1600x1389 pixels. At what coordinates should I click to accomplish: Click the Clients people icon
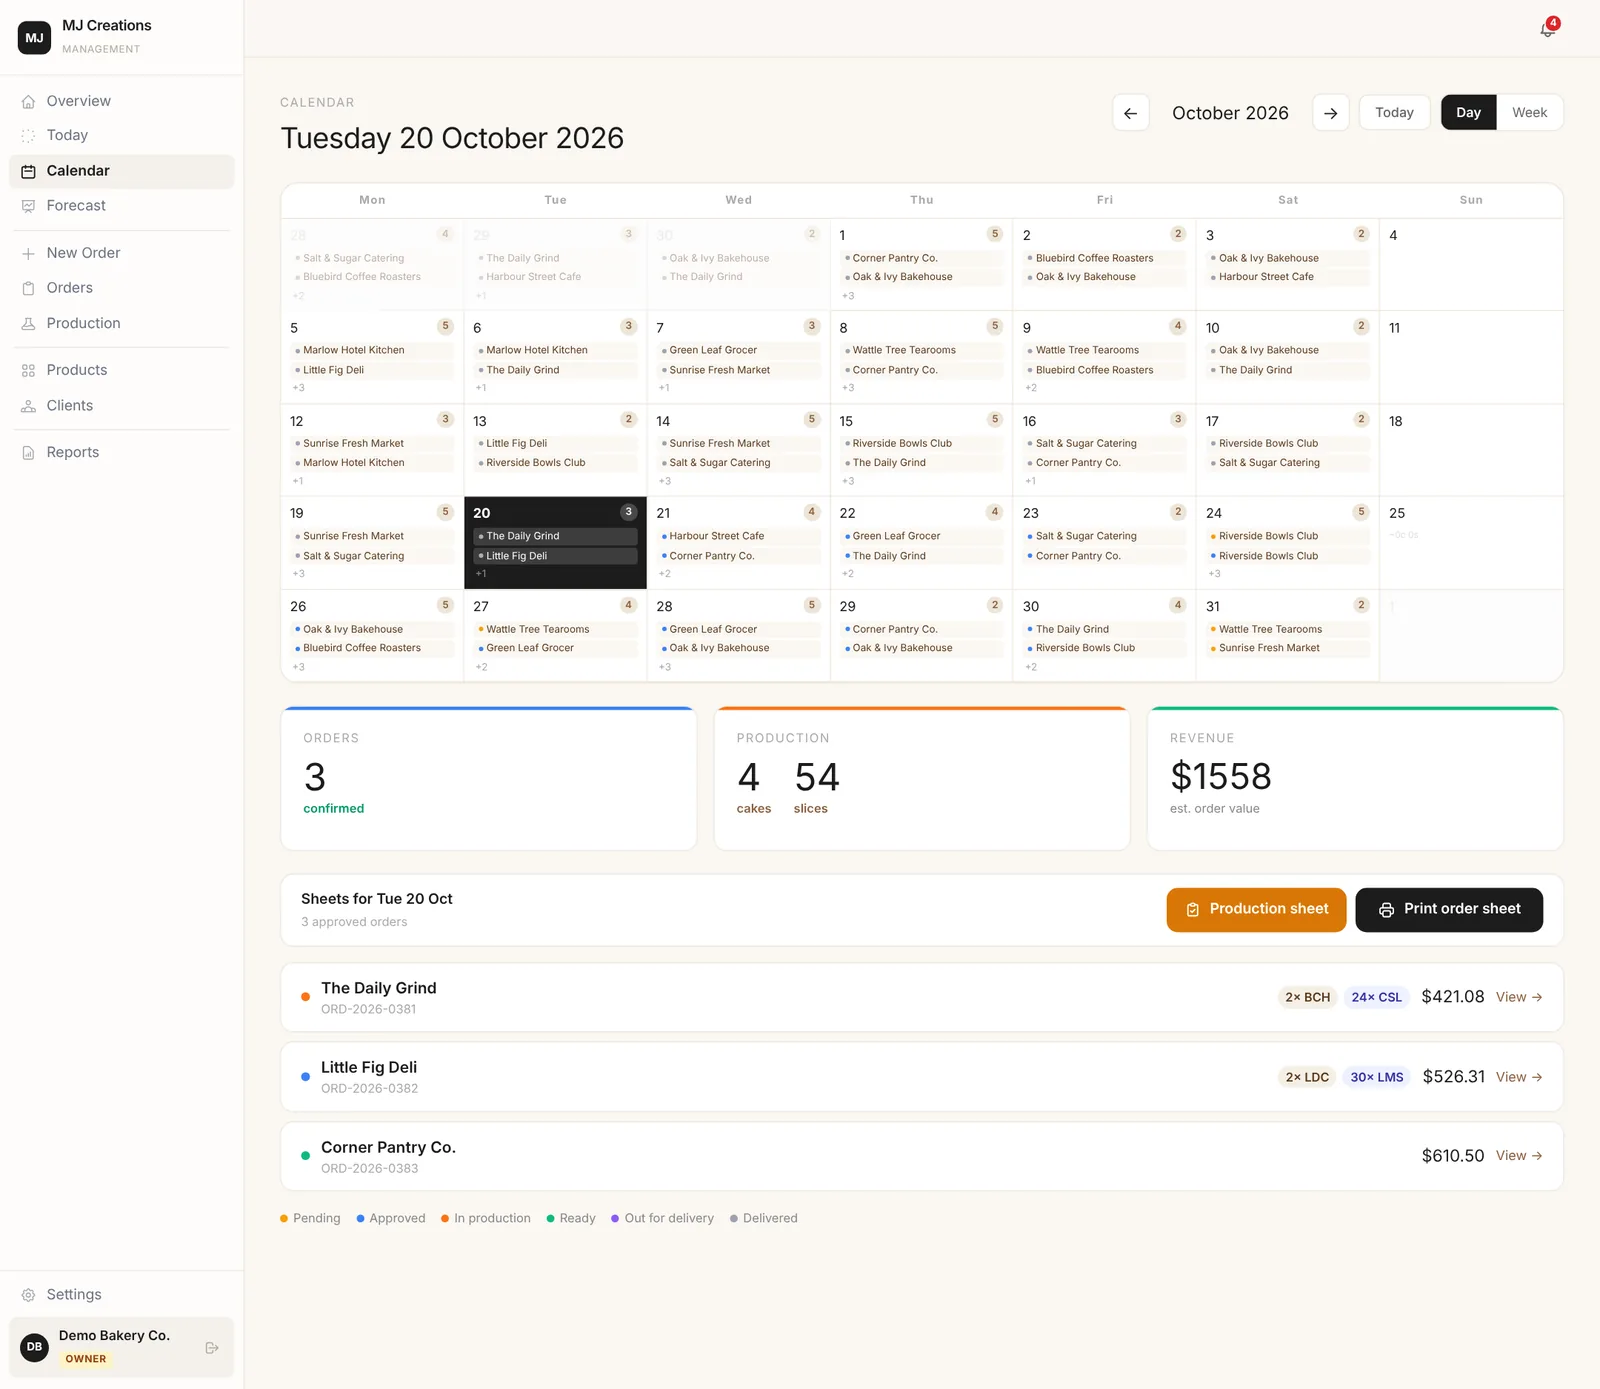[28, 406]
